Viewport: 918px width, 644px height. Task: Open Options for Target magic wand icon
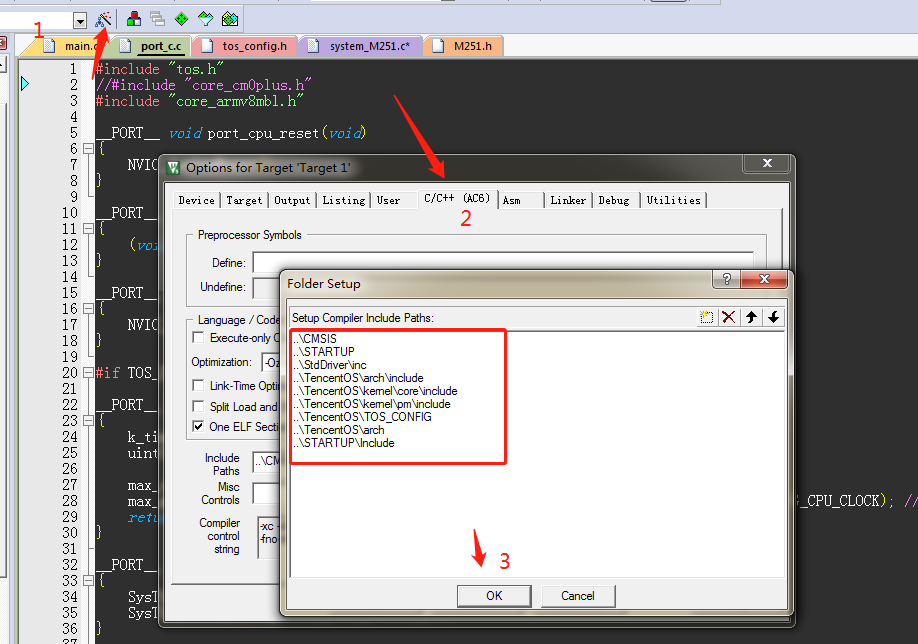tap(103, 20)
